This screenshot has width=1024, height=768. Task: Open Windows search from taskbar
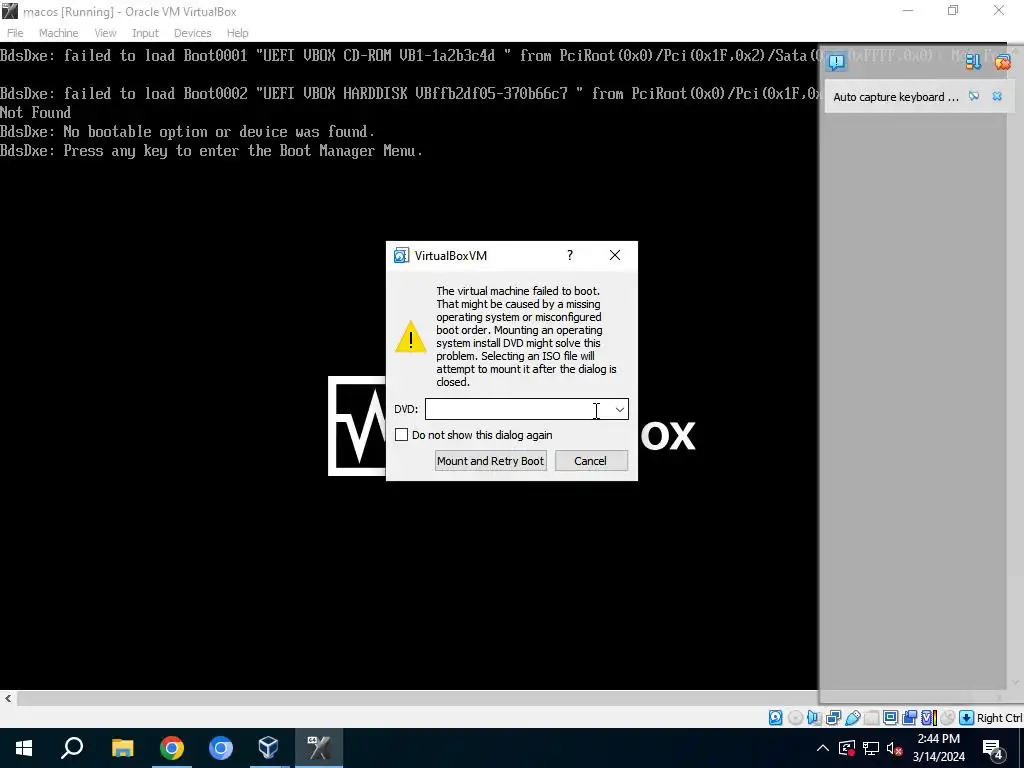pos(72,748)
